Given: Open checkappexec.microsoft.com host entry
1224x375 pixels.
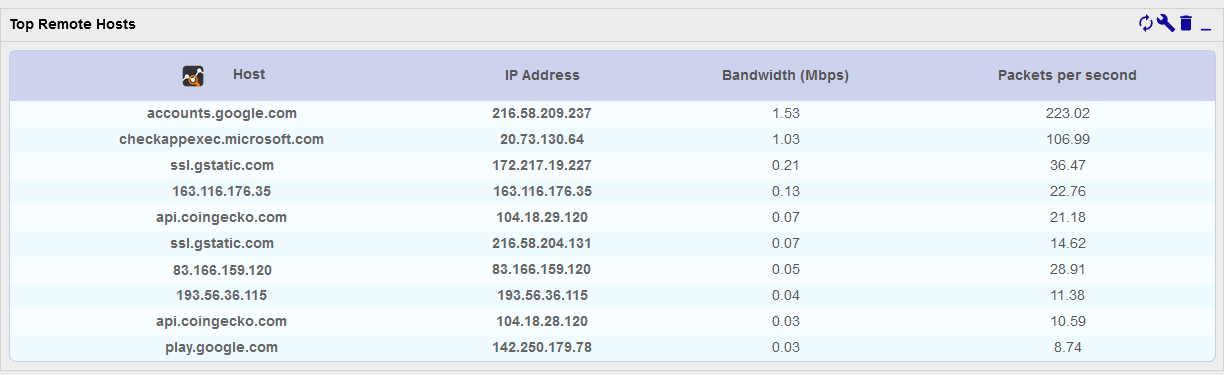Looking at the screenshot, I should coord(222,139).
